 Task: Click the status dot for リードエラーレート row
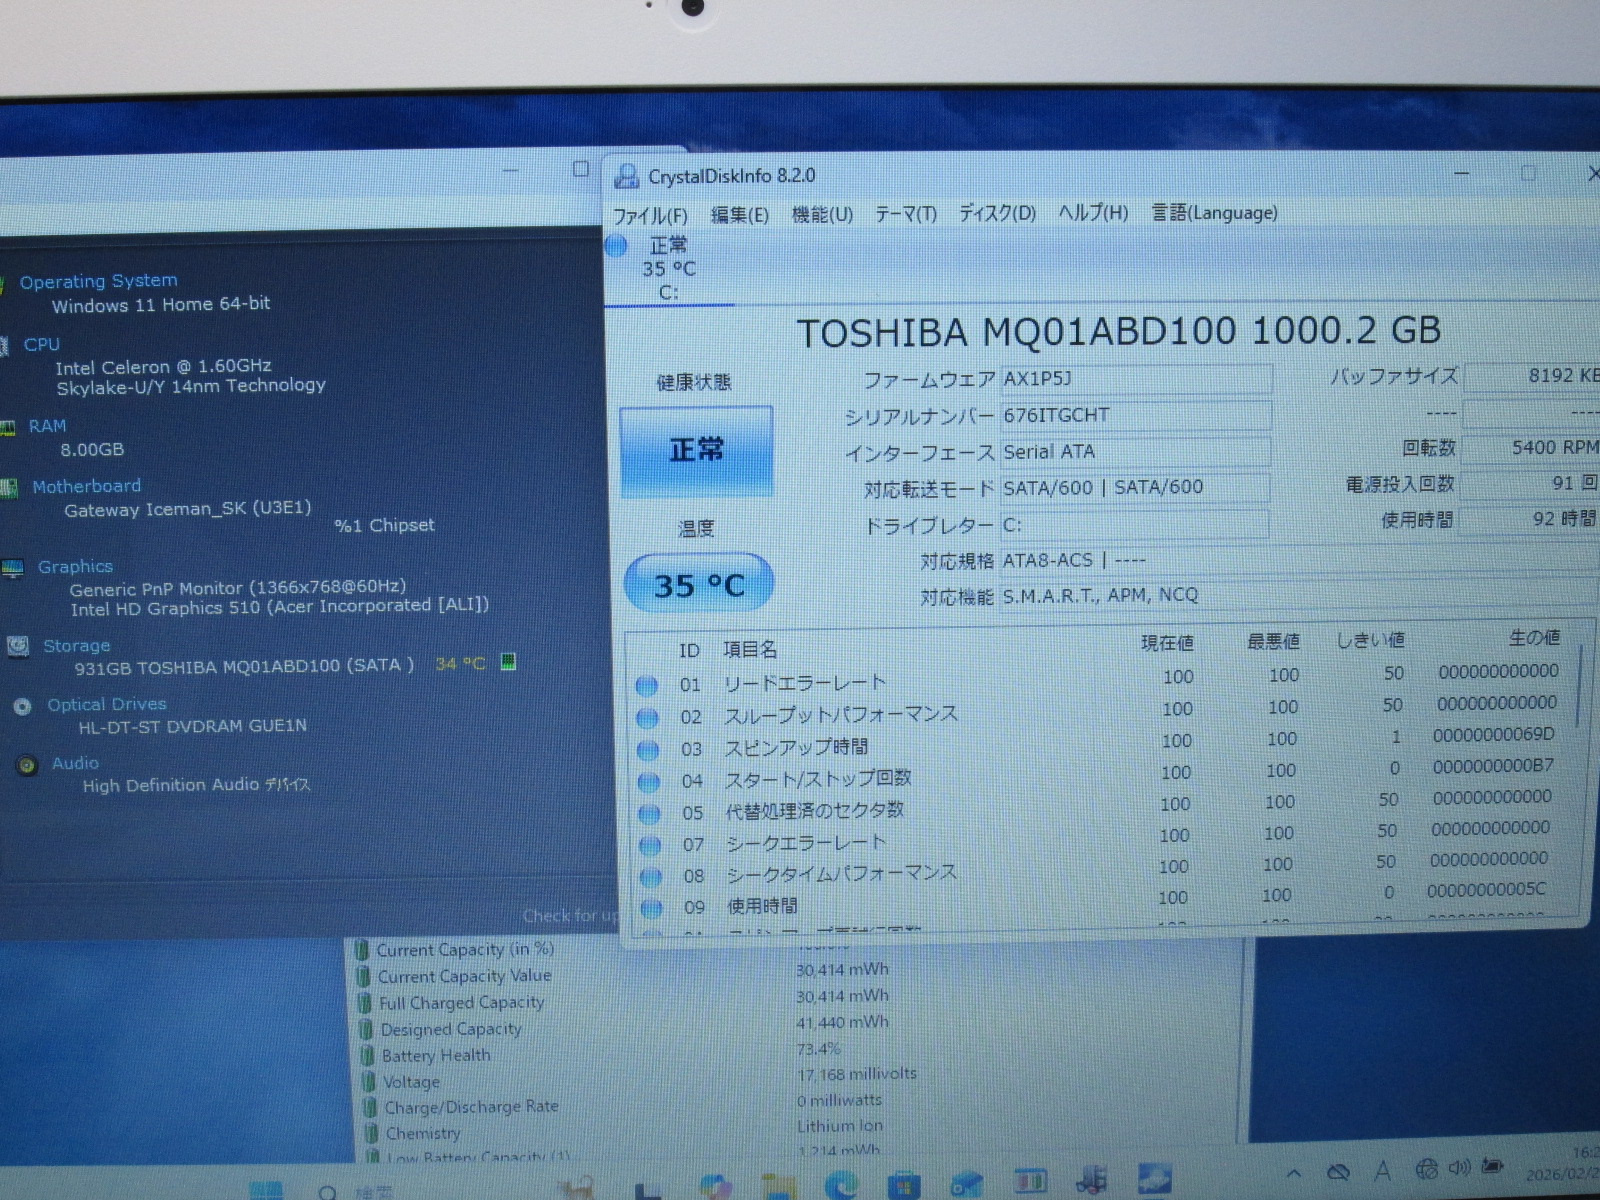(x=647, y=686)
